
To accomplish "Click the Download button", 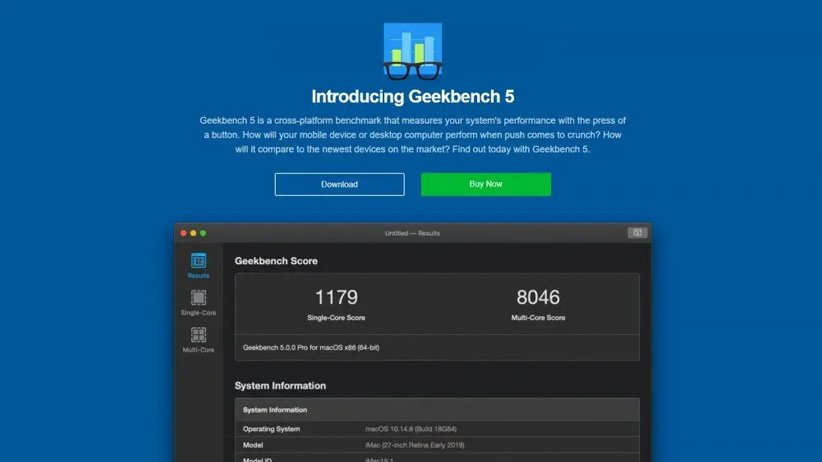I will point(339,184).
